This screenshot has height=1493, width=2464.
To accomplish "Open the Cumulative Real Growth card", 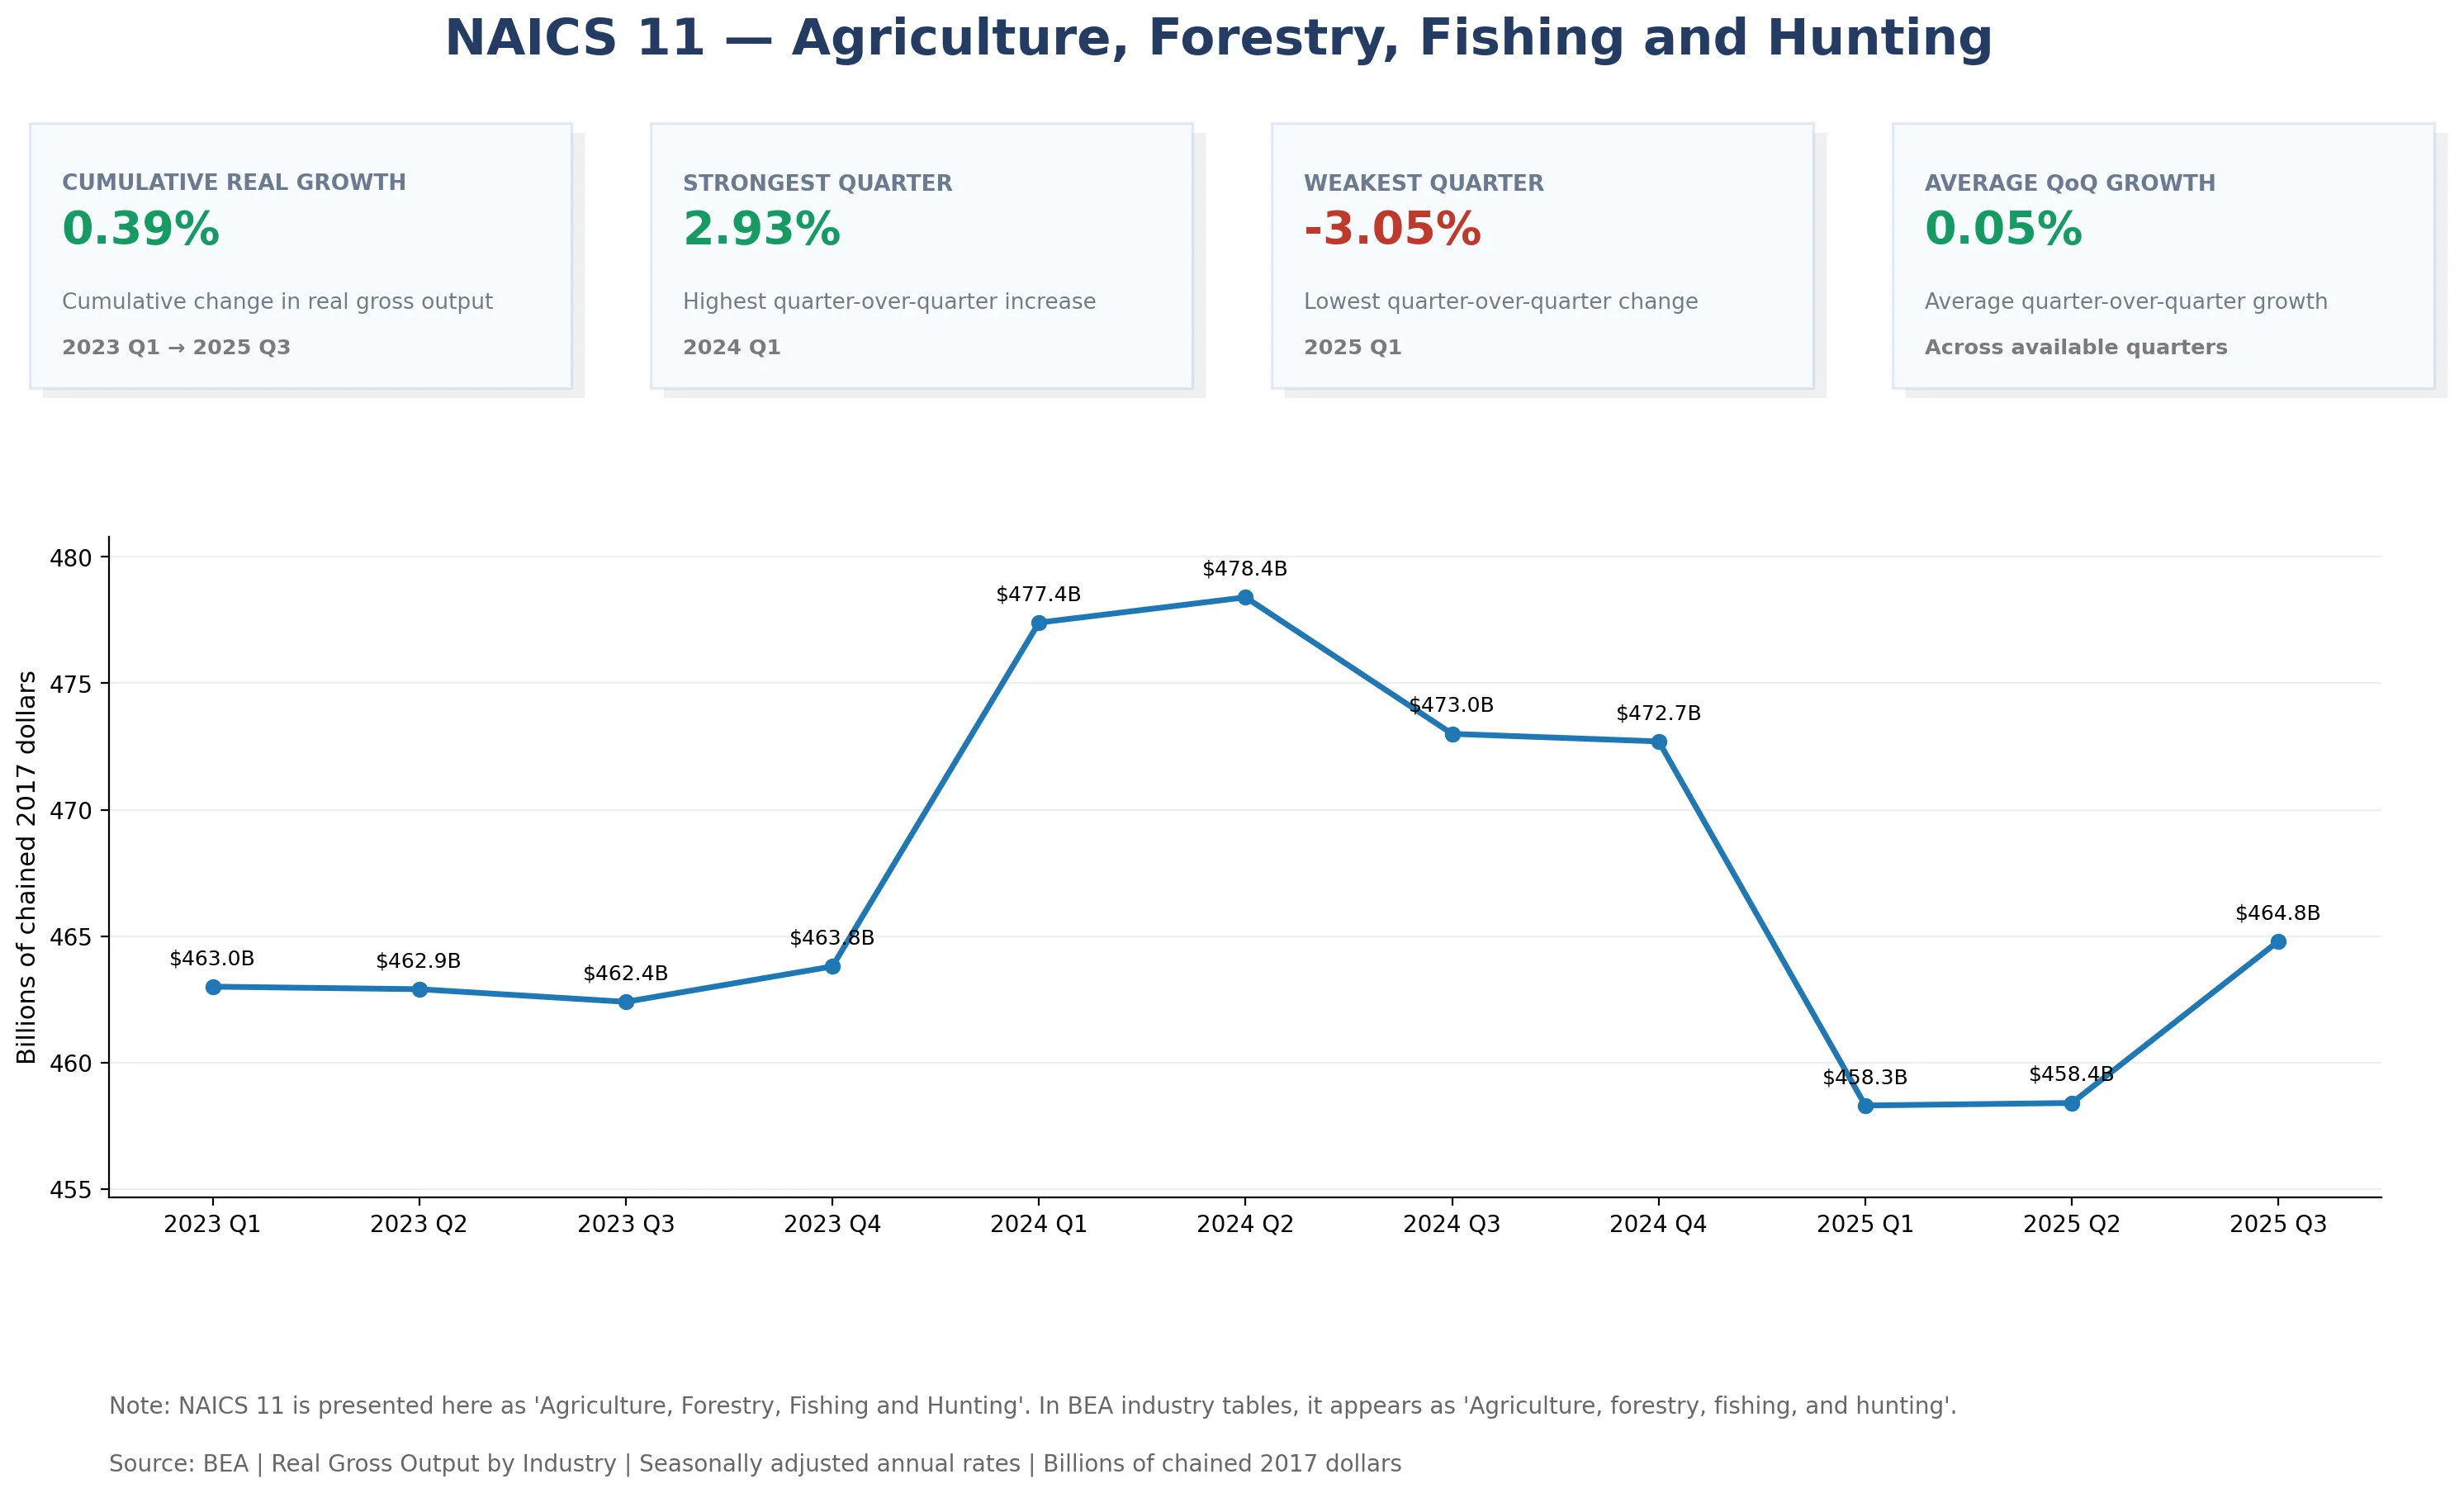I will point(300,256).
